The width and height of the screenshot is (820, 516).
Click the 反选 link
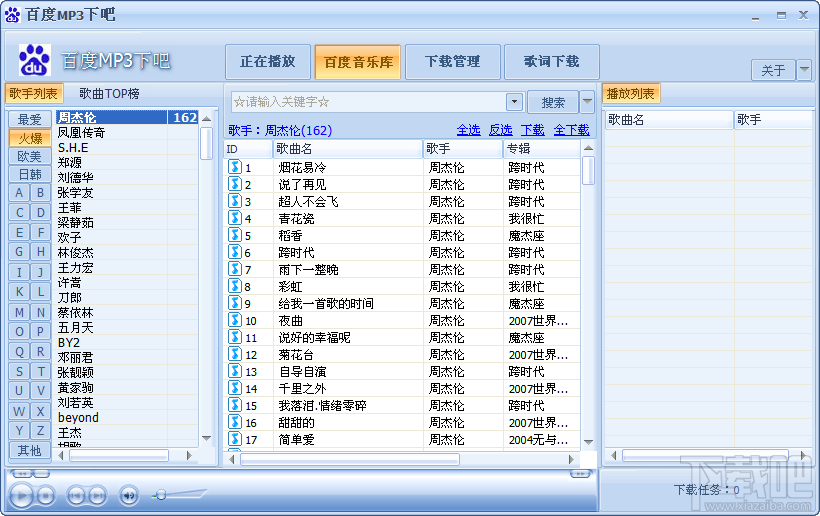tap(500, 130)
